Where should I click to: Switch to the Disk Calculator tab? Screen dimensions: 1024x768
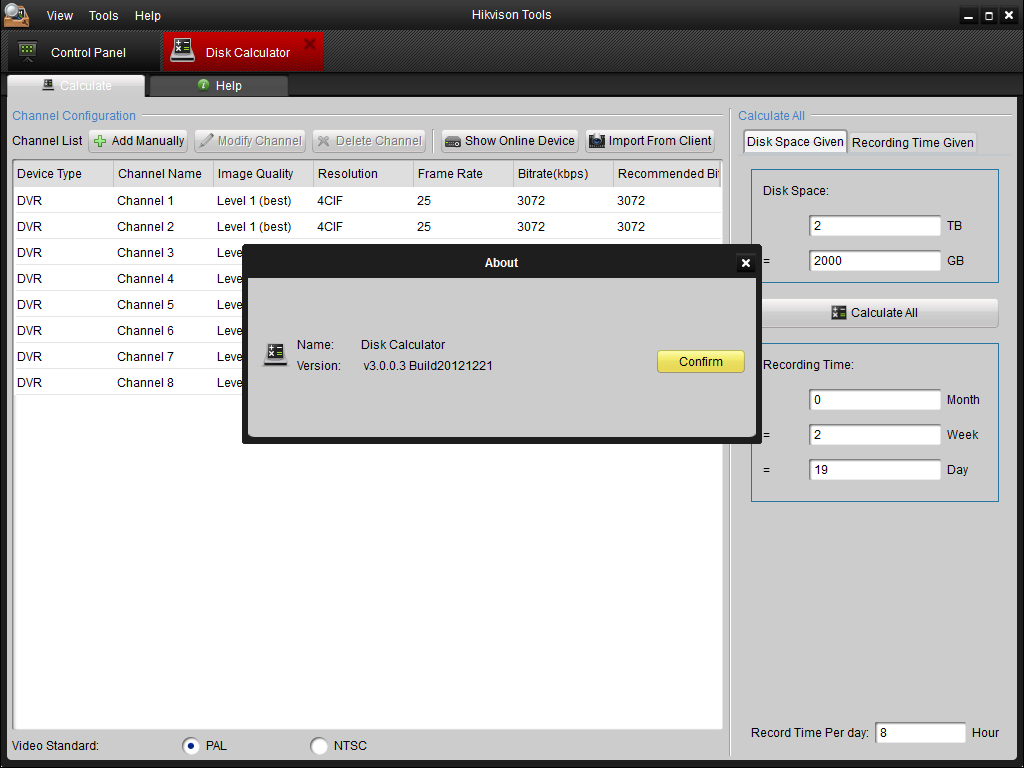pyautogui.click(x=243, y=52)
